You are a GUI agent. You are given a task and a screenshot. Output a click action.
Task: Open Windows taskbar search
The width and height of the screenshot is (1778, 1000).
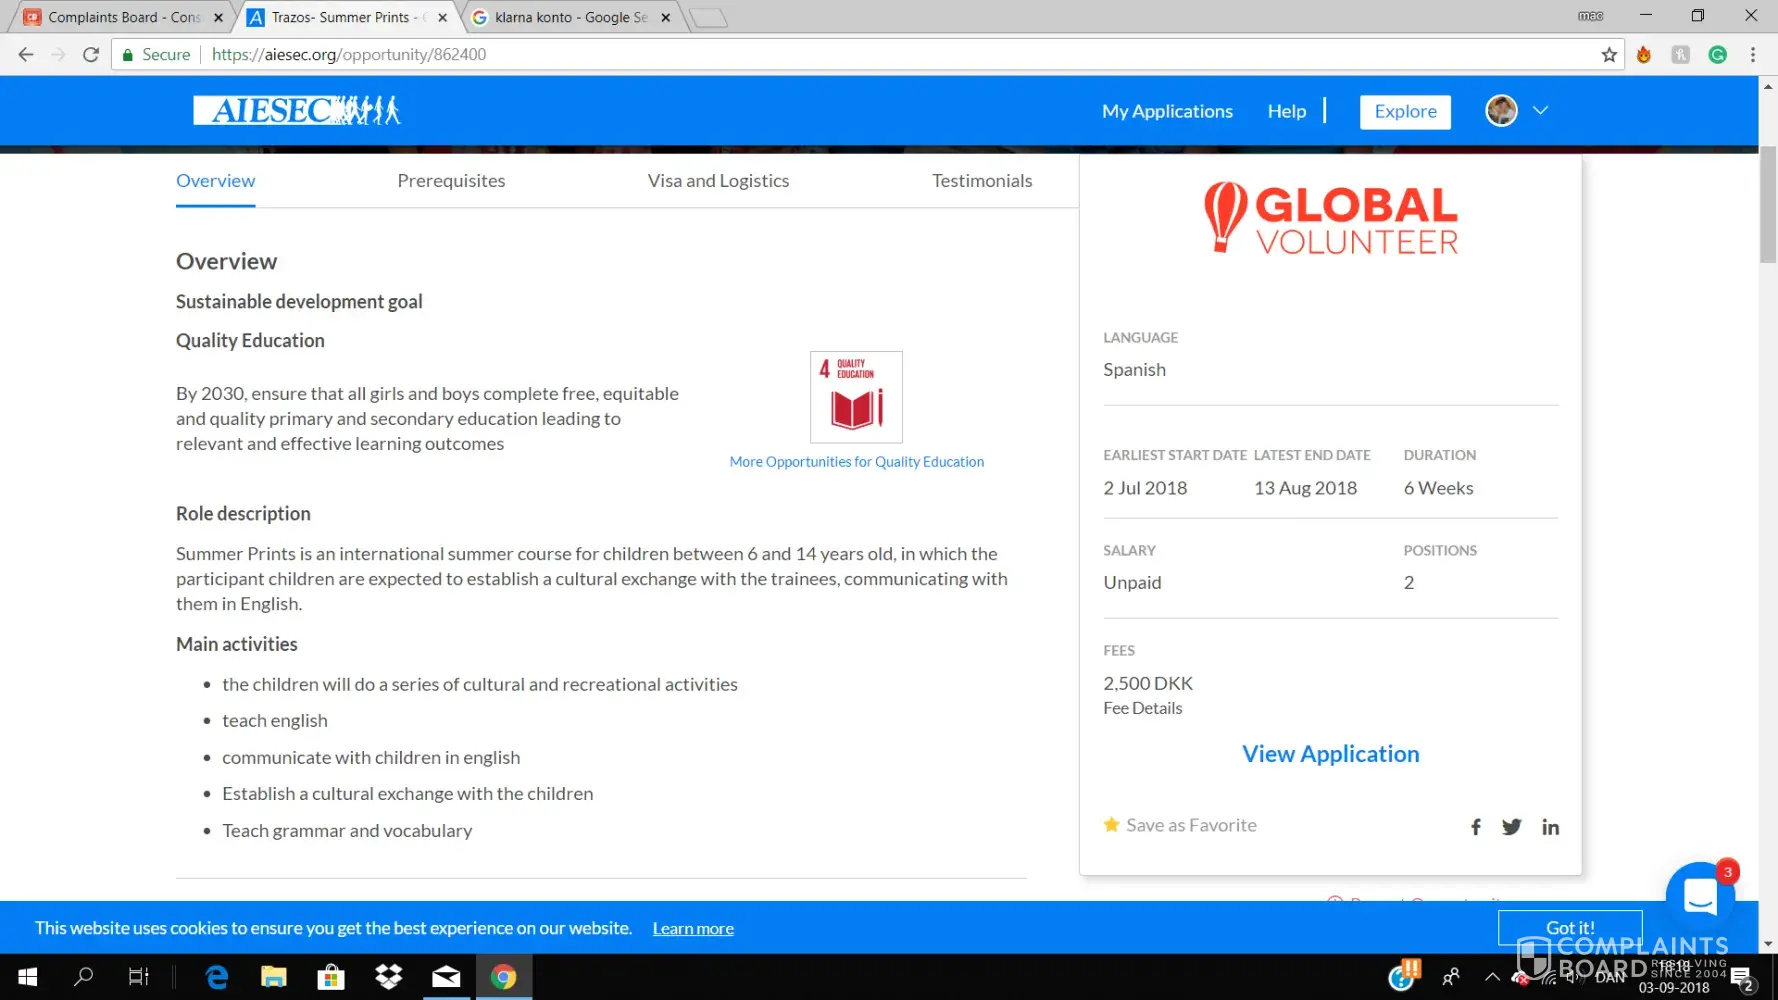(84, 976)
